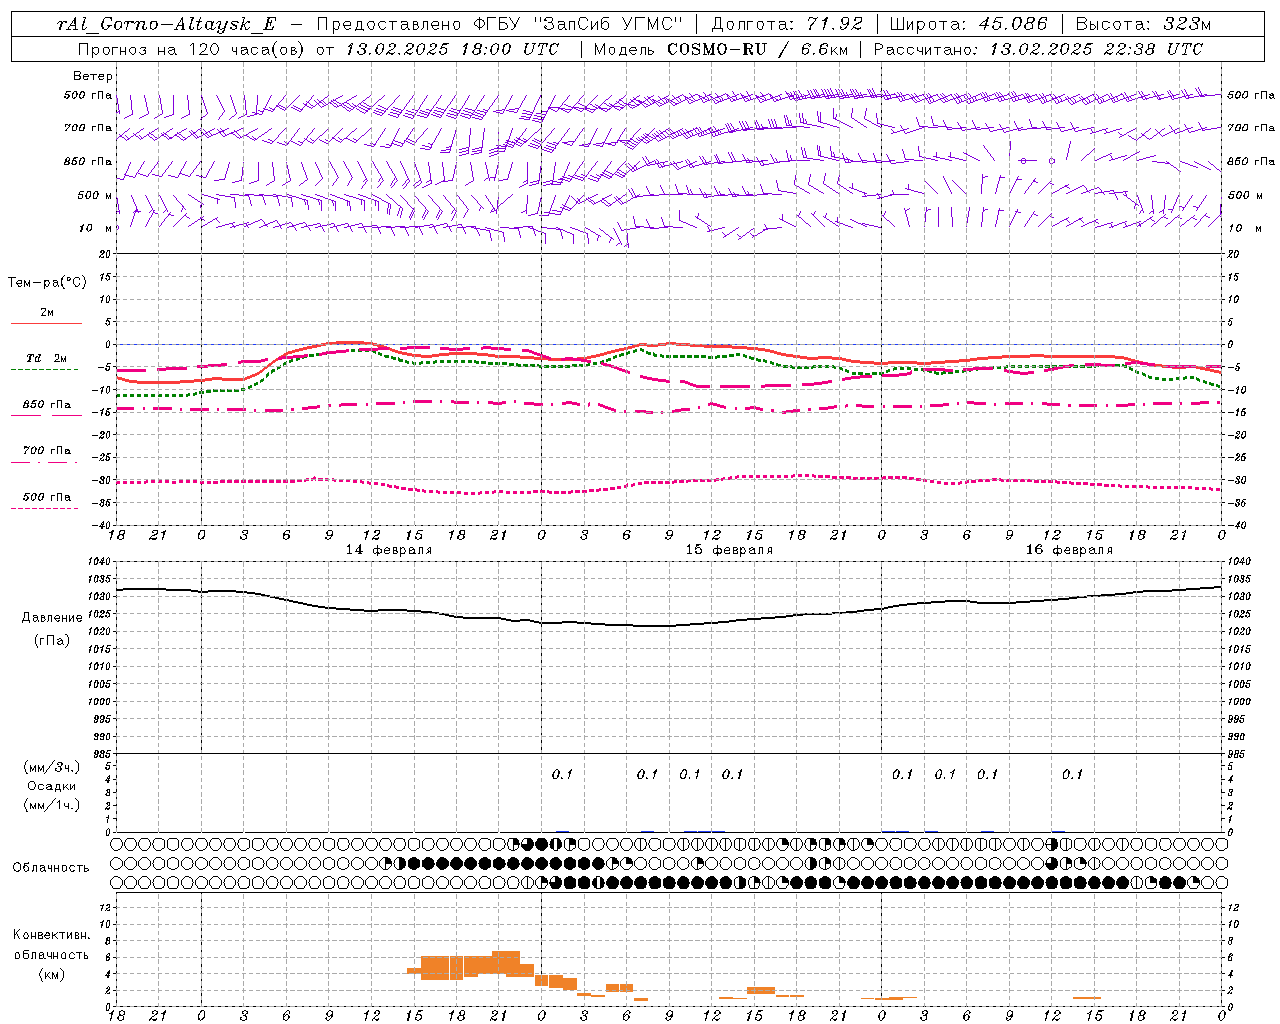This screenshot has width=1280, height=1024.
Task: Click the (мм/3ч.) precipitation unit label
Action: [x=52, y=767]
